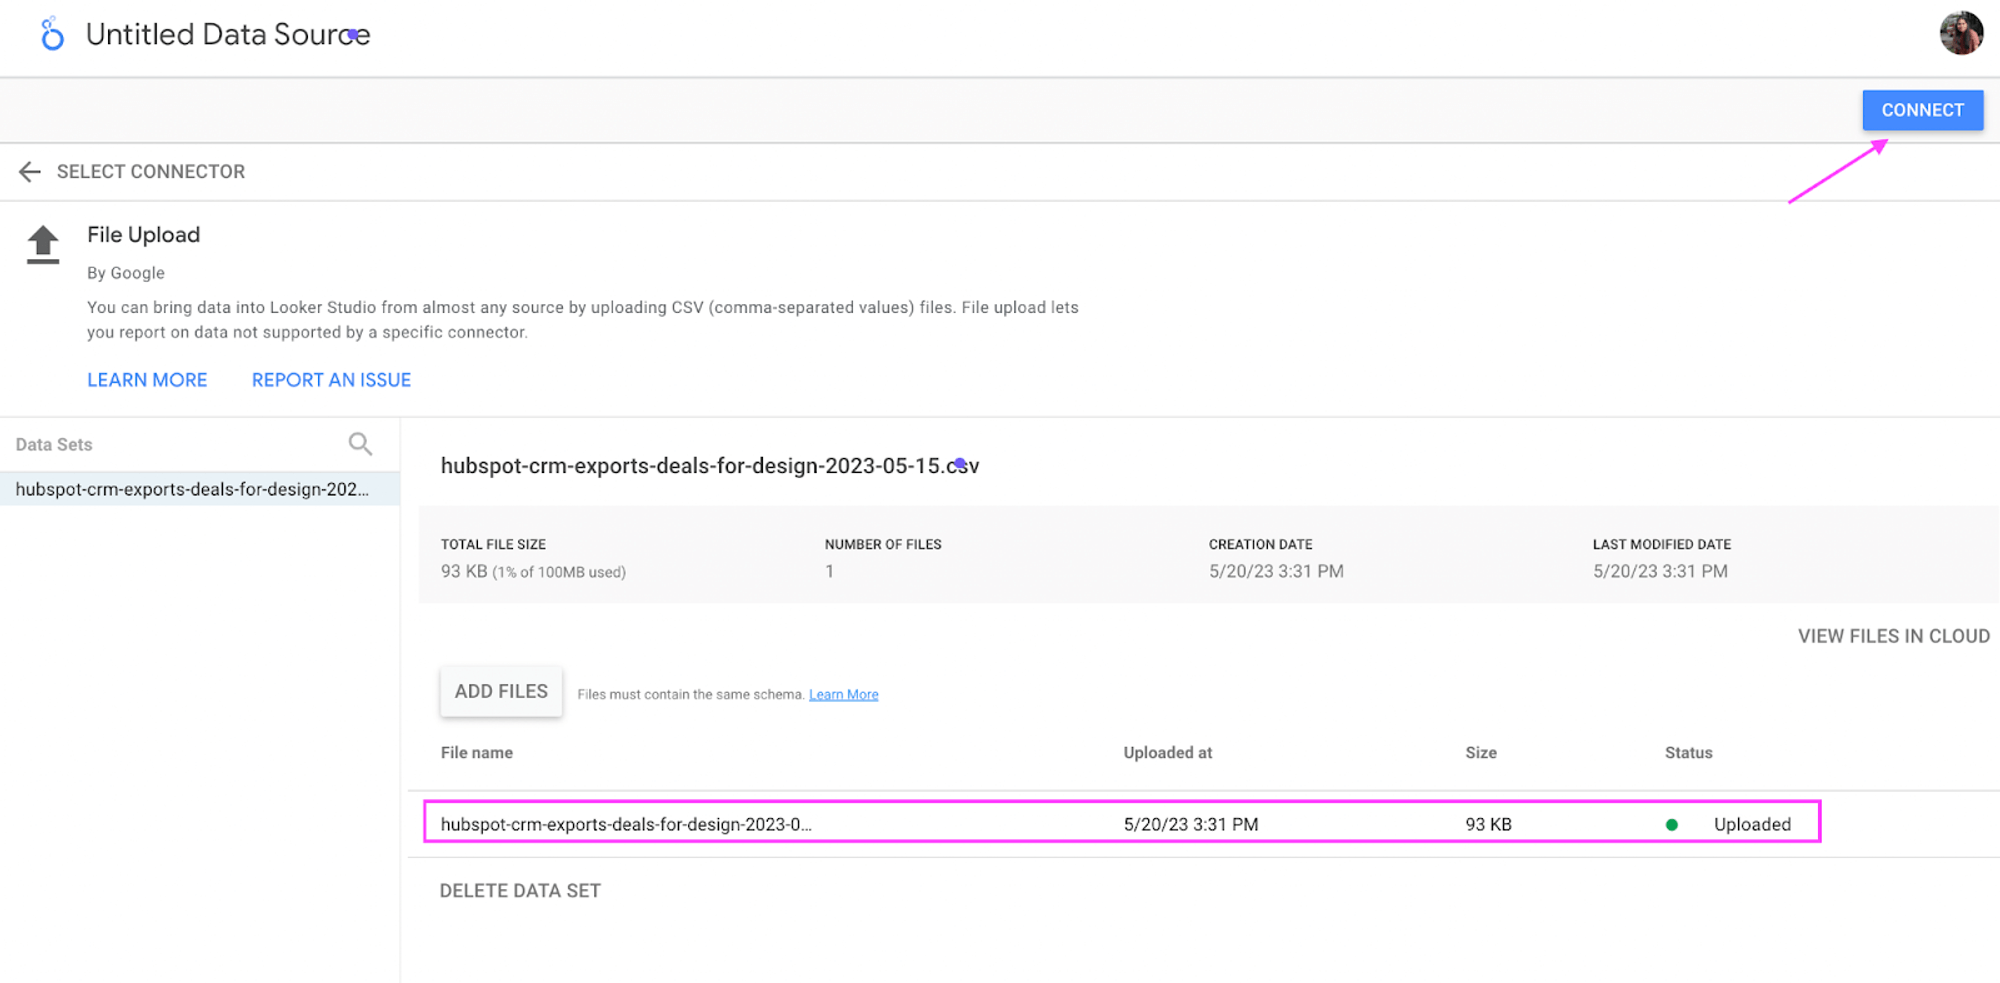Click the SELECT CONNECTOR label
The height and width of the screenshot is (983, 2000).
click(x=151, y=172)
